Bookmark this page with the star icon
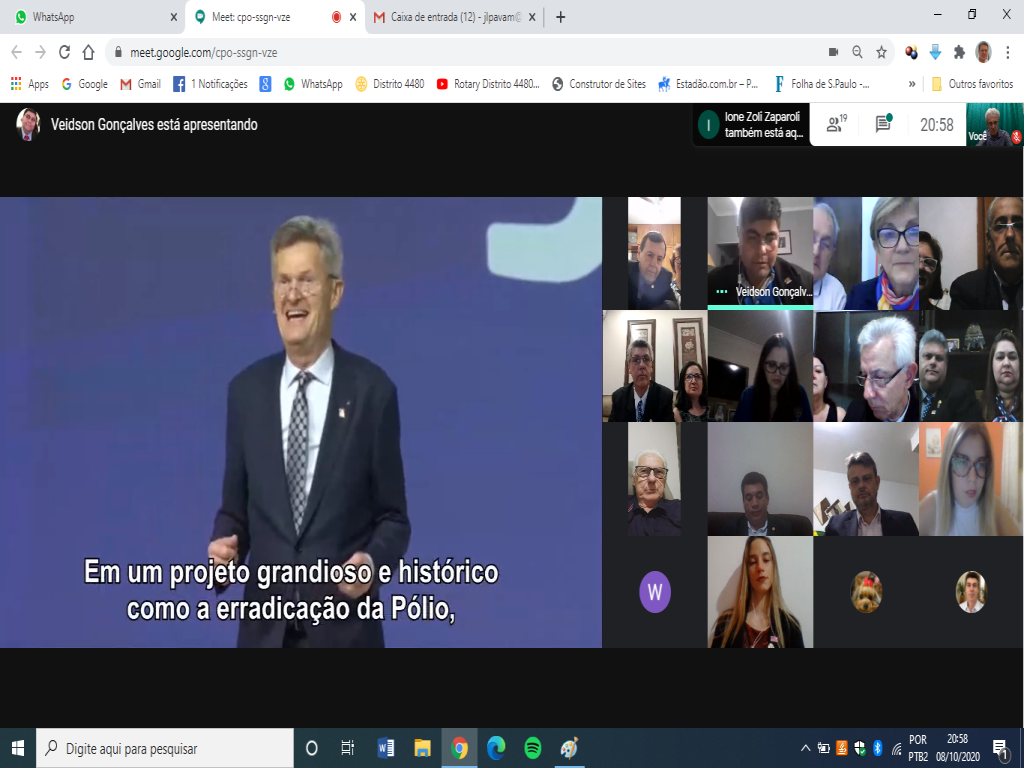1024x768 pixels. pyautogui.click(x=881, y=52)
